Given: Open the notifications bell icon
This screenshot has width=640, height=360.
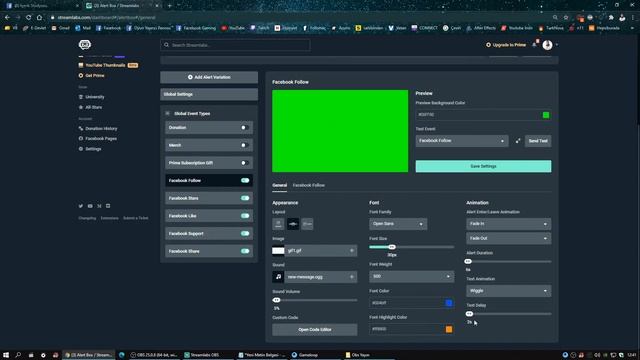Looking at the screenshot, I should point(534,44).
